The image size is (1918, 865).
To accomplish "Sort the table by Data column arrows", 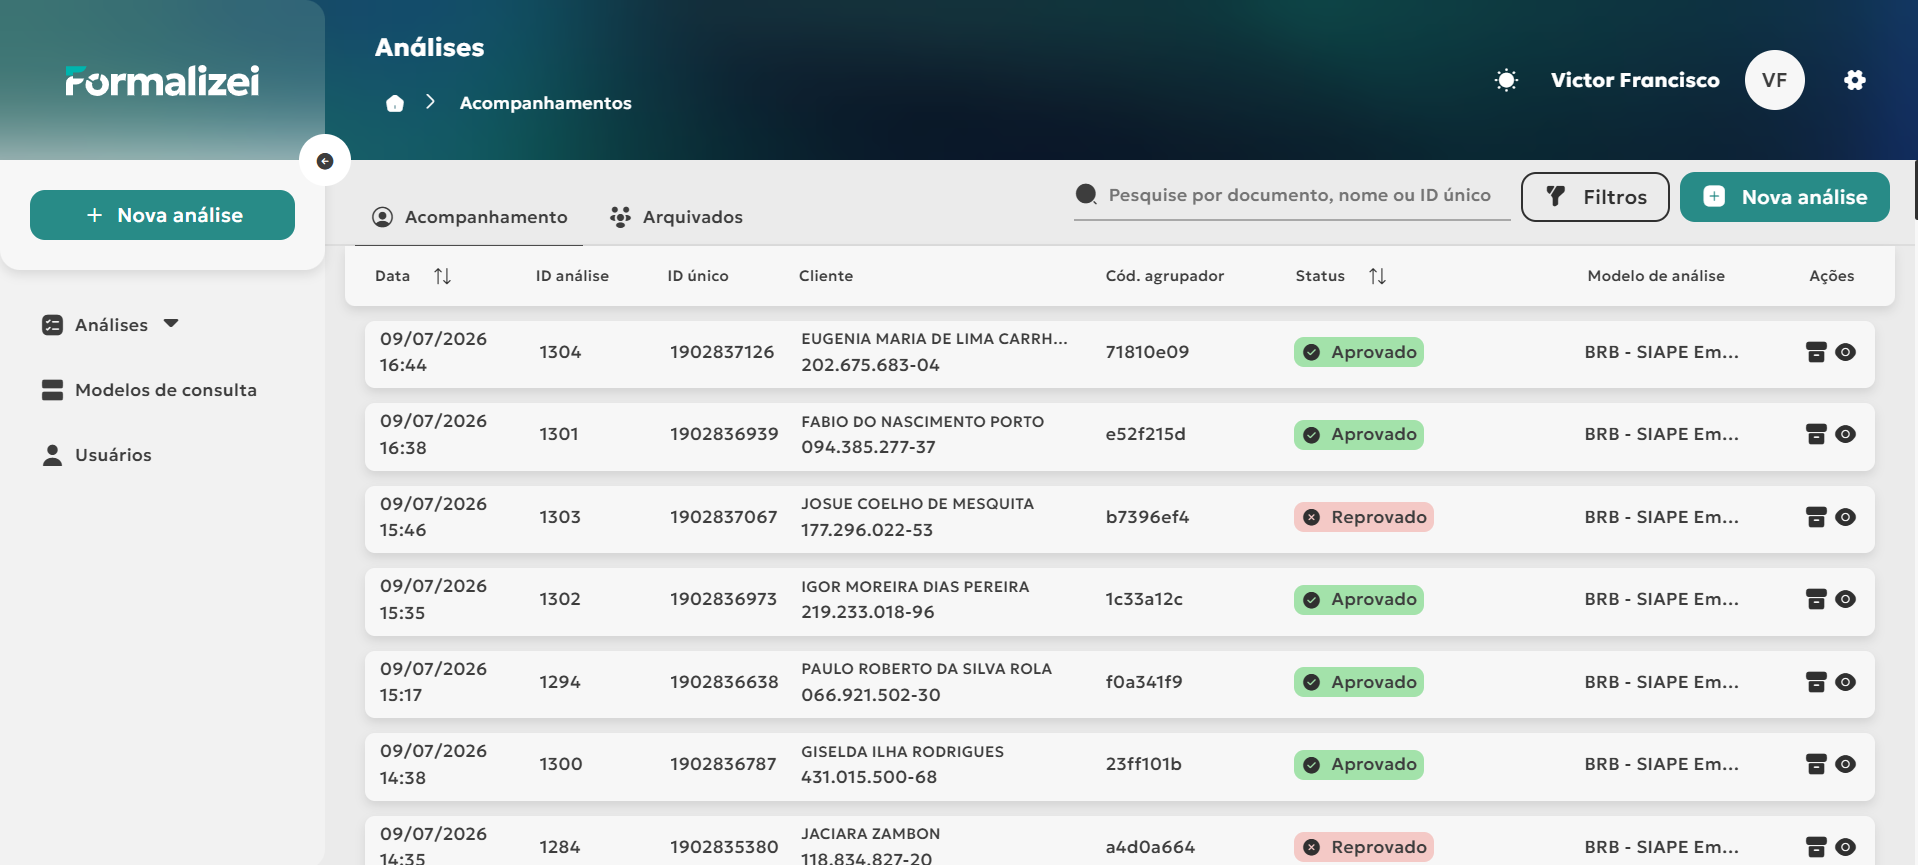I will point(442,276).
